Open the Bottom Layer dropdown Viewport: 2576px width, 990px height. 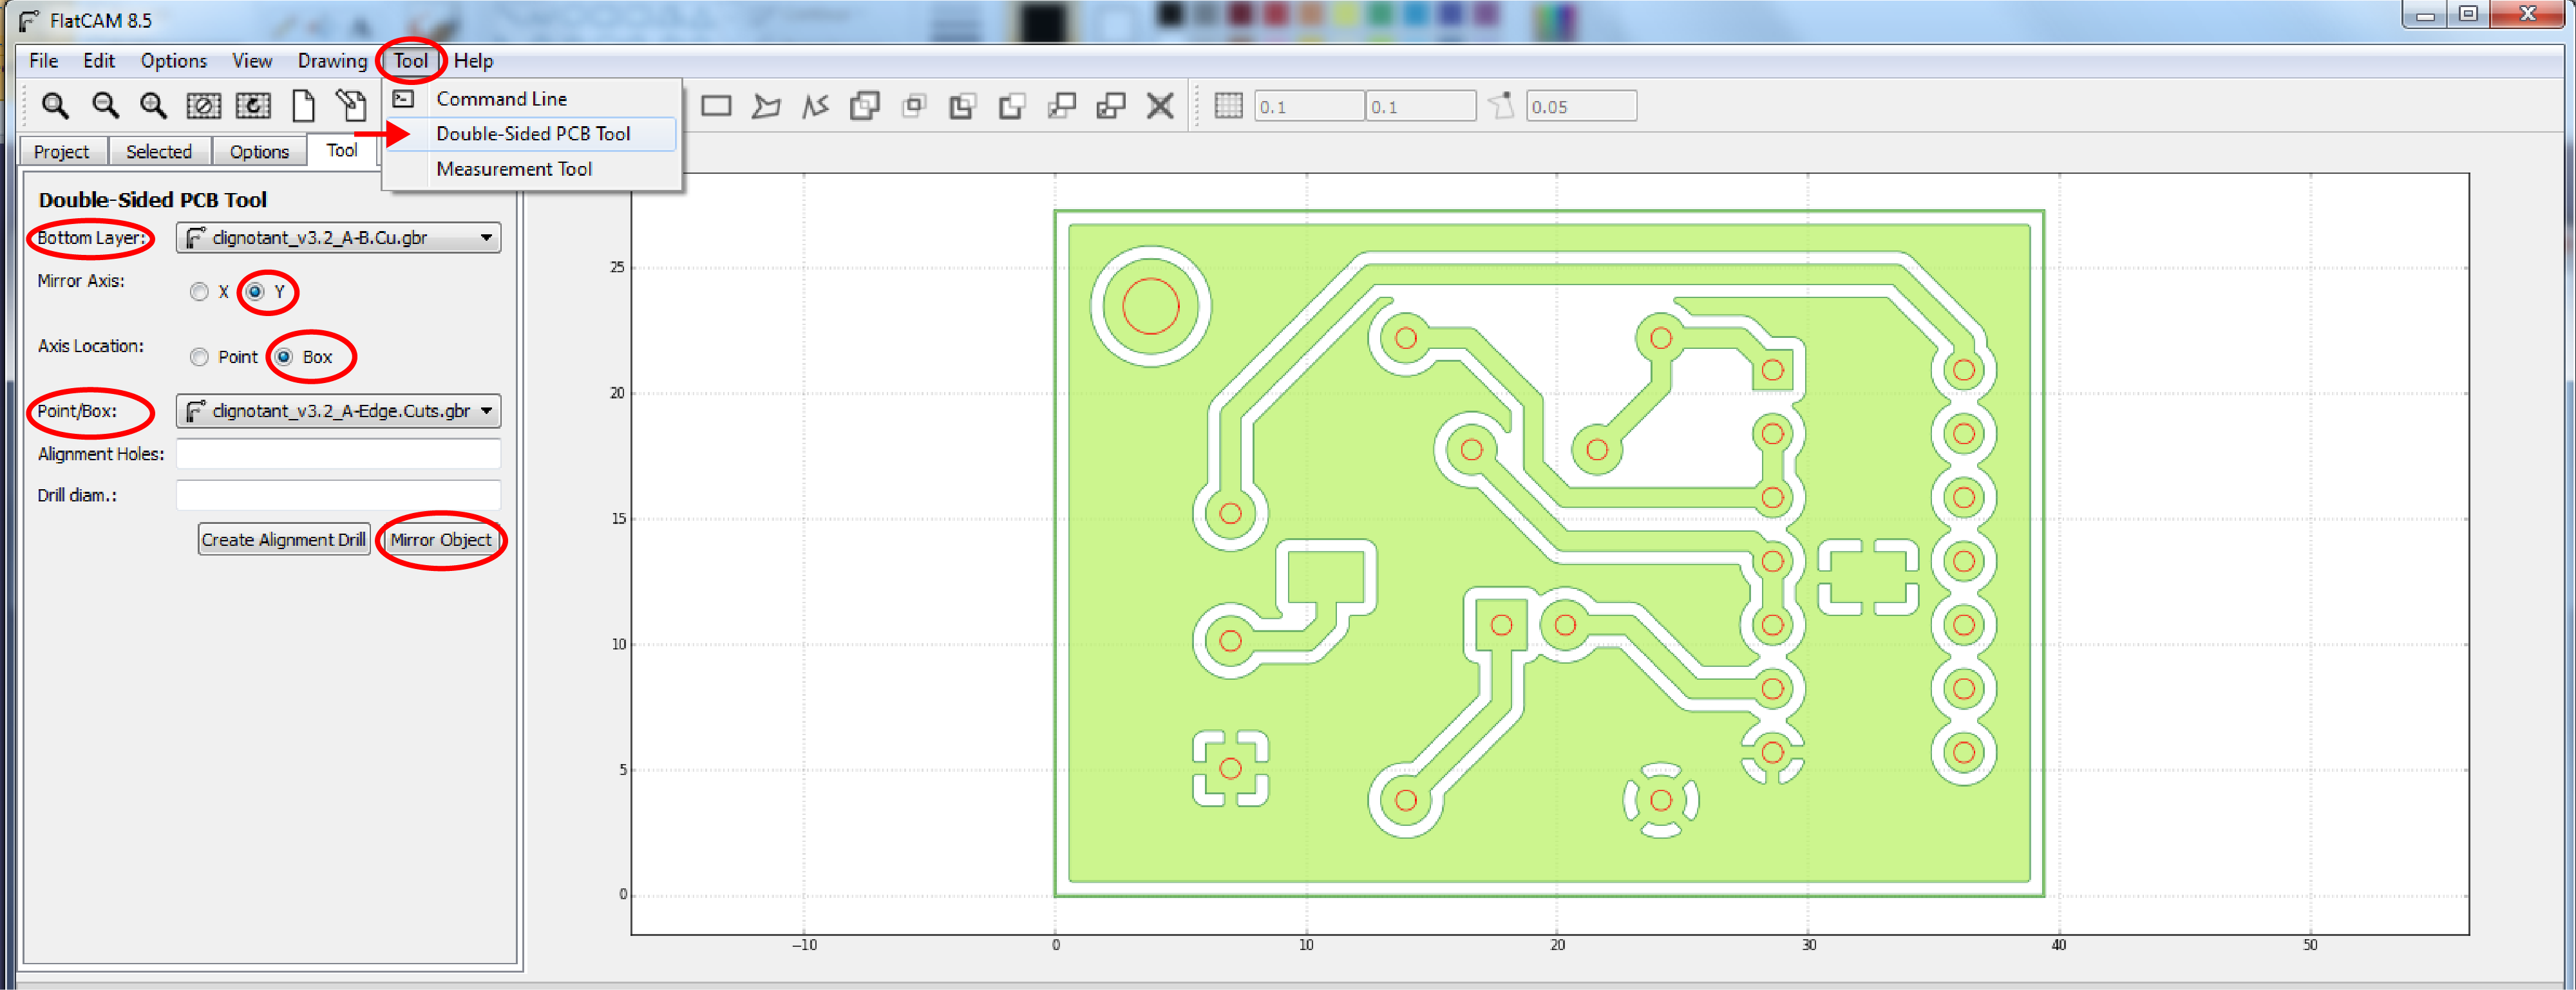pos(338,237)
